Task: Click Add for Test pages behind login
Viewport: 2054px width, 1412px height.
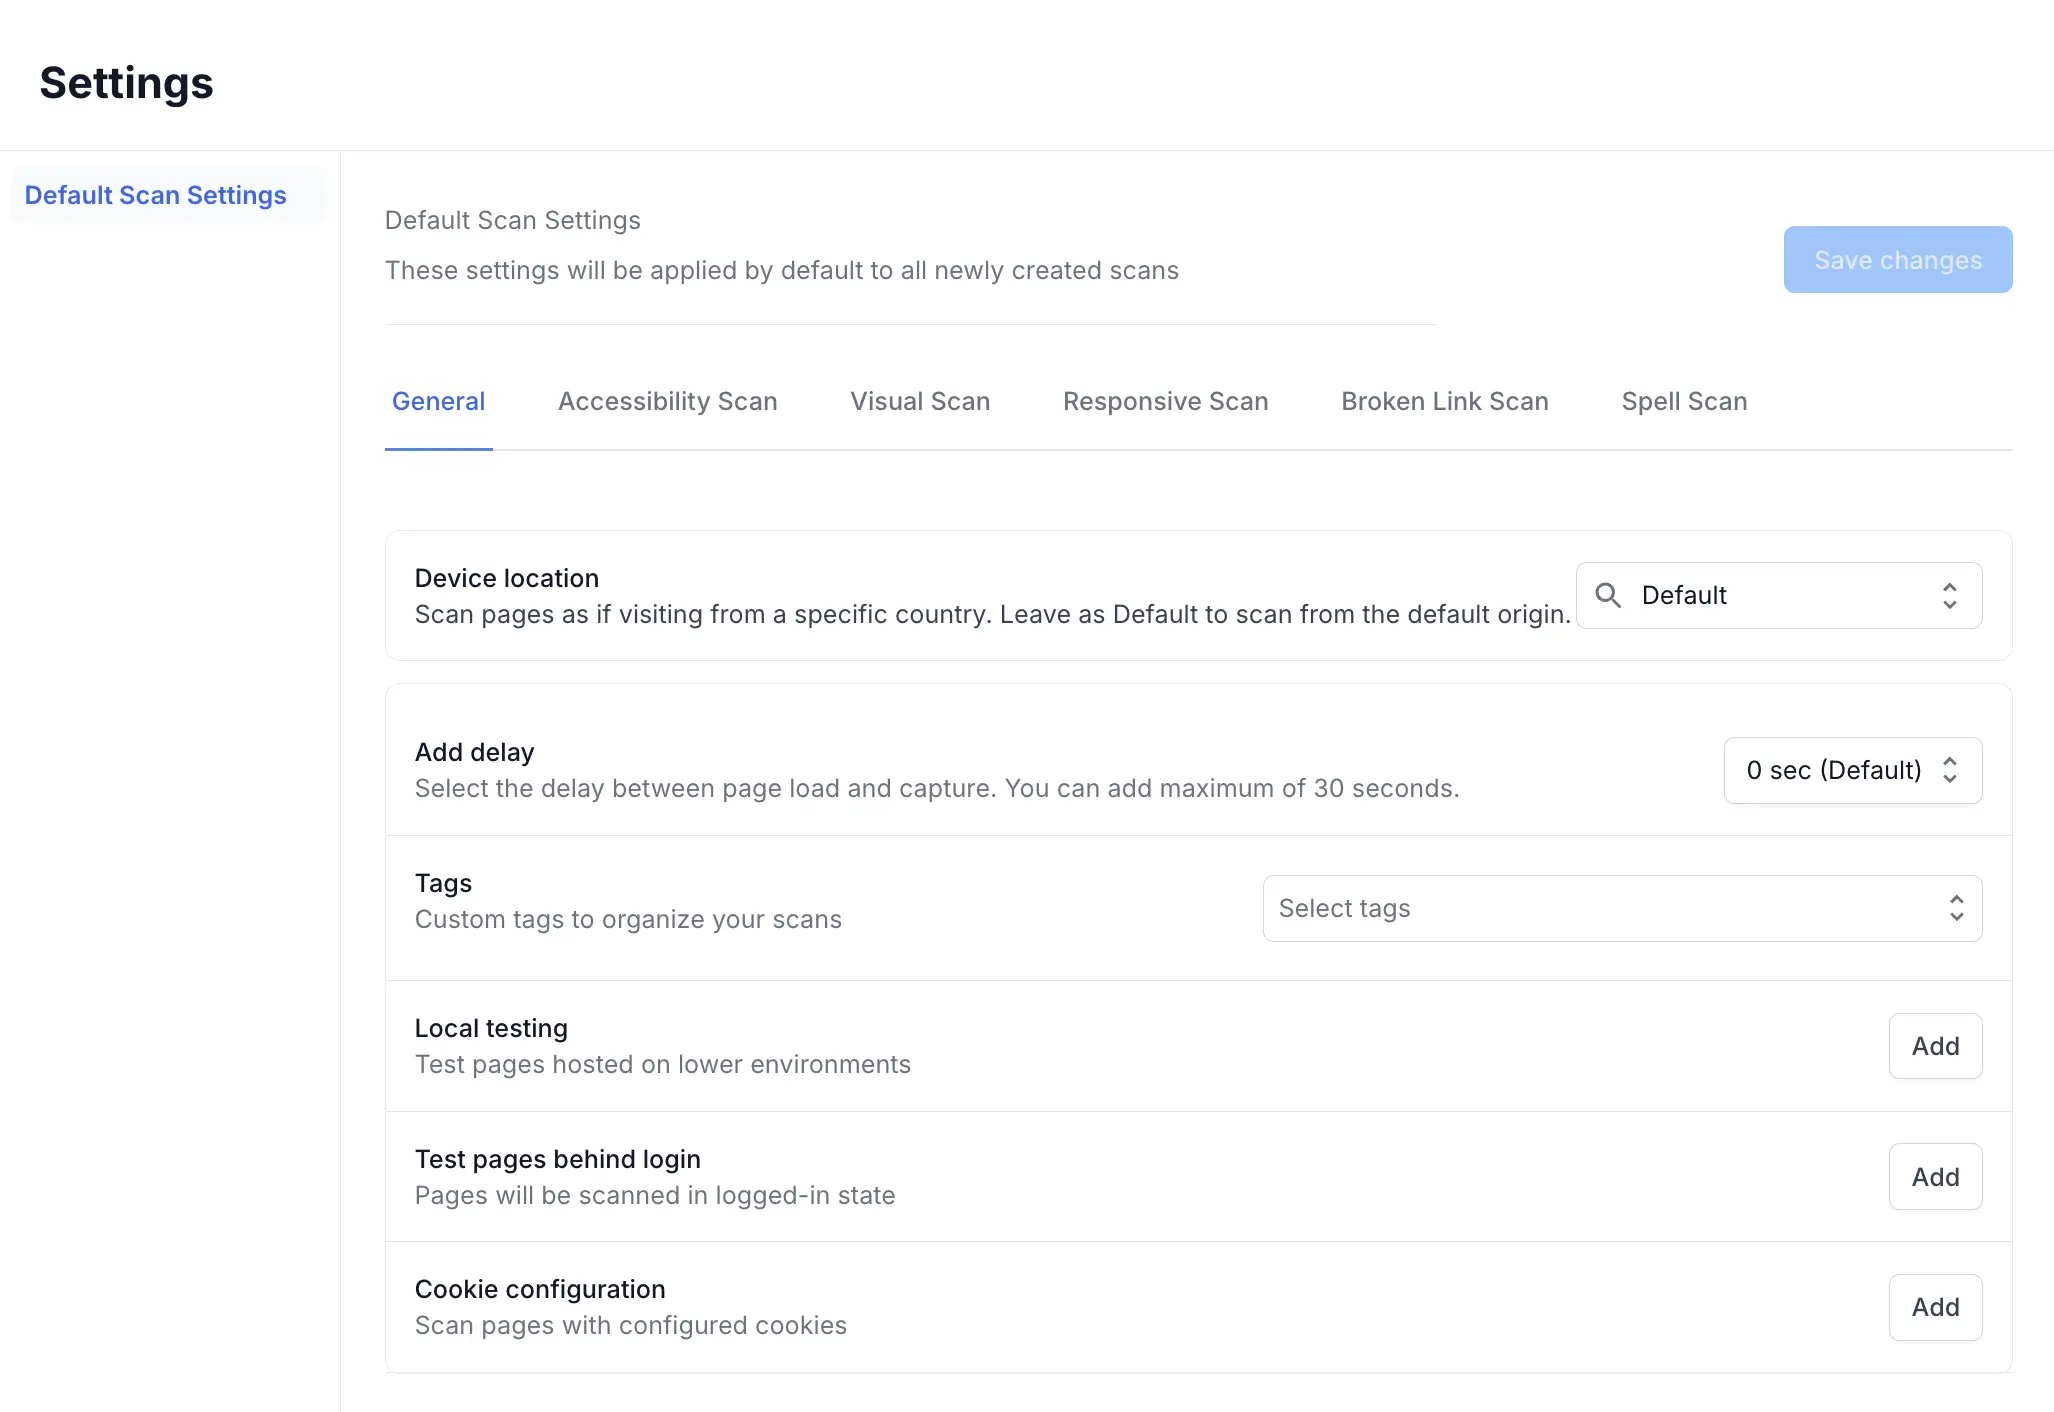Action: (1935, 1177)
